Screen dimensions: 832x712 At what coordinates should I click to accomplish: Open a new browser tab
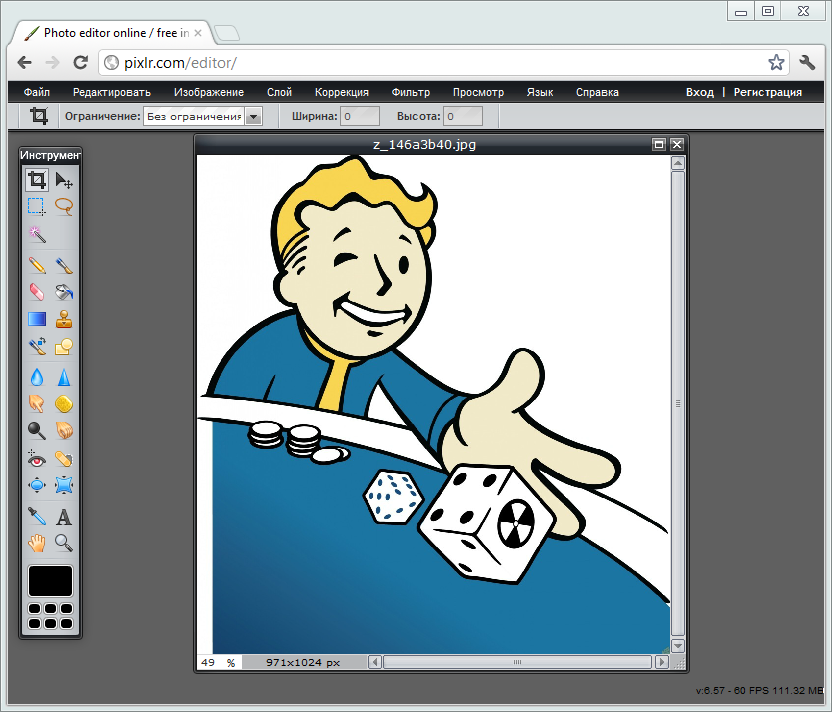coord(227,33)
